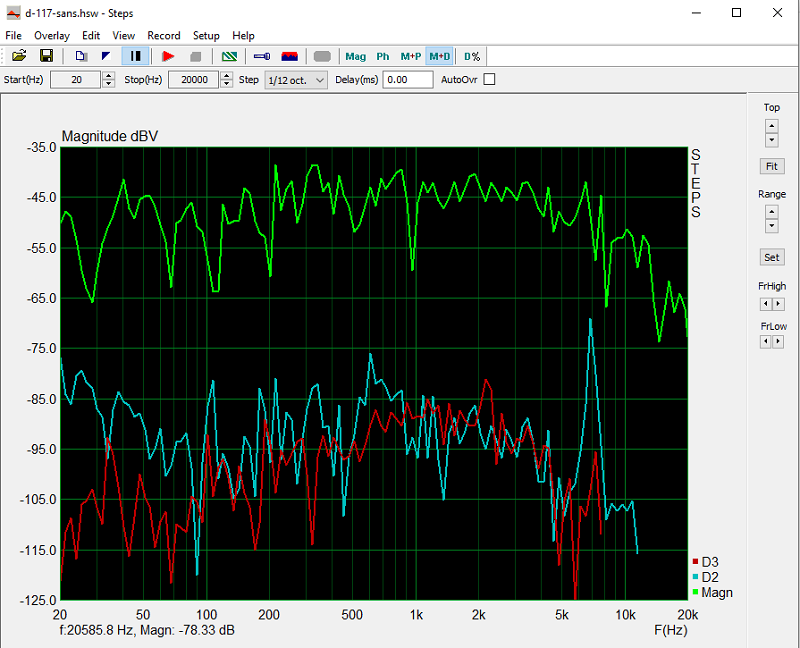Screen dimensions: 800x648
Task: Switch to D% distortion view
Action: (x=472, y=57)
